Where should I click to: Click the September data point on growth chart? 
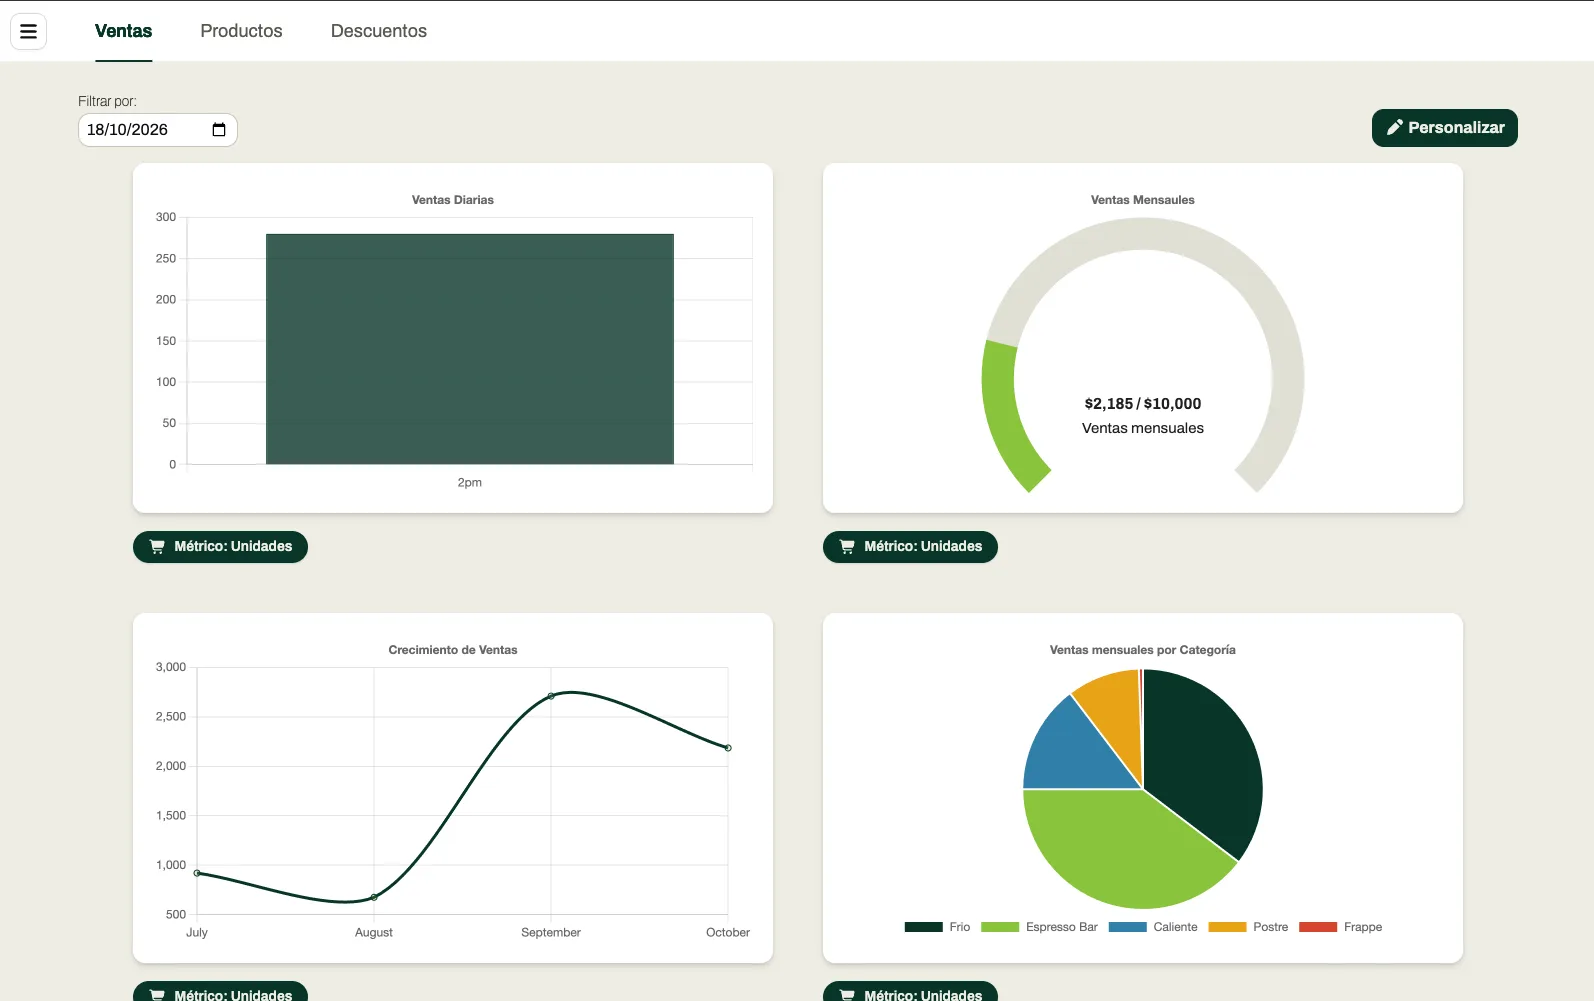tap(551, 696)
